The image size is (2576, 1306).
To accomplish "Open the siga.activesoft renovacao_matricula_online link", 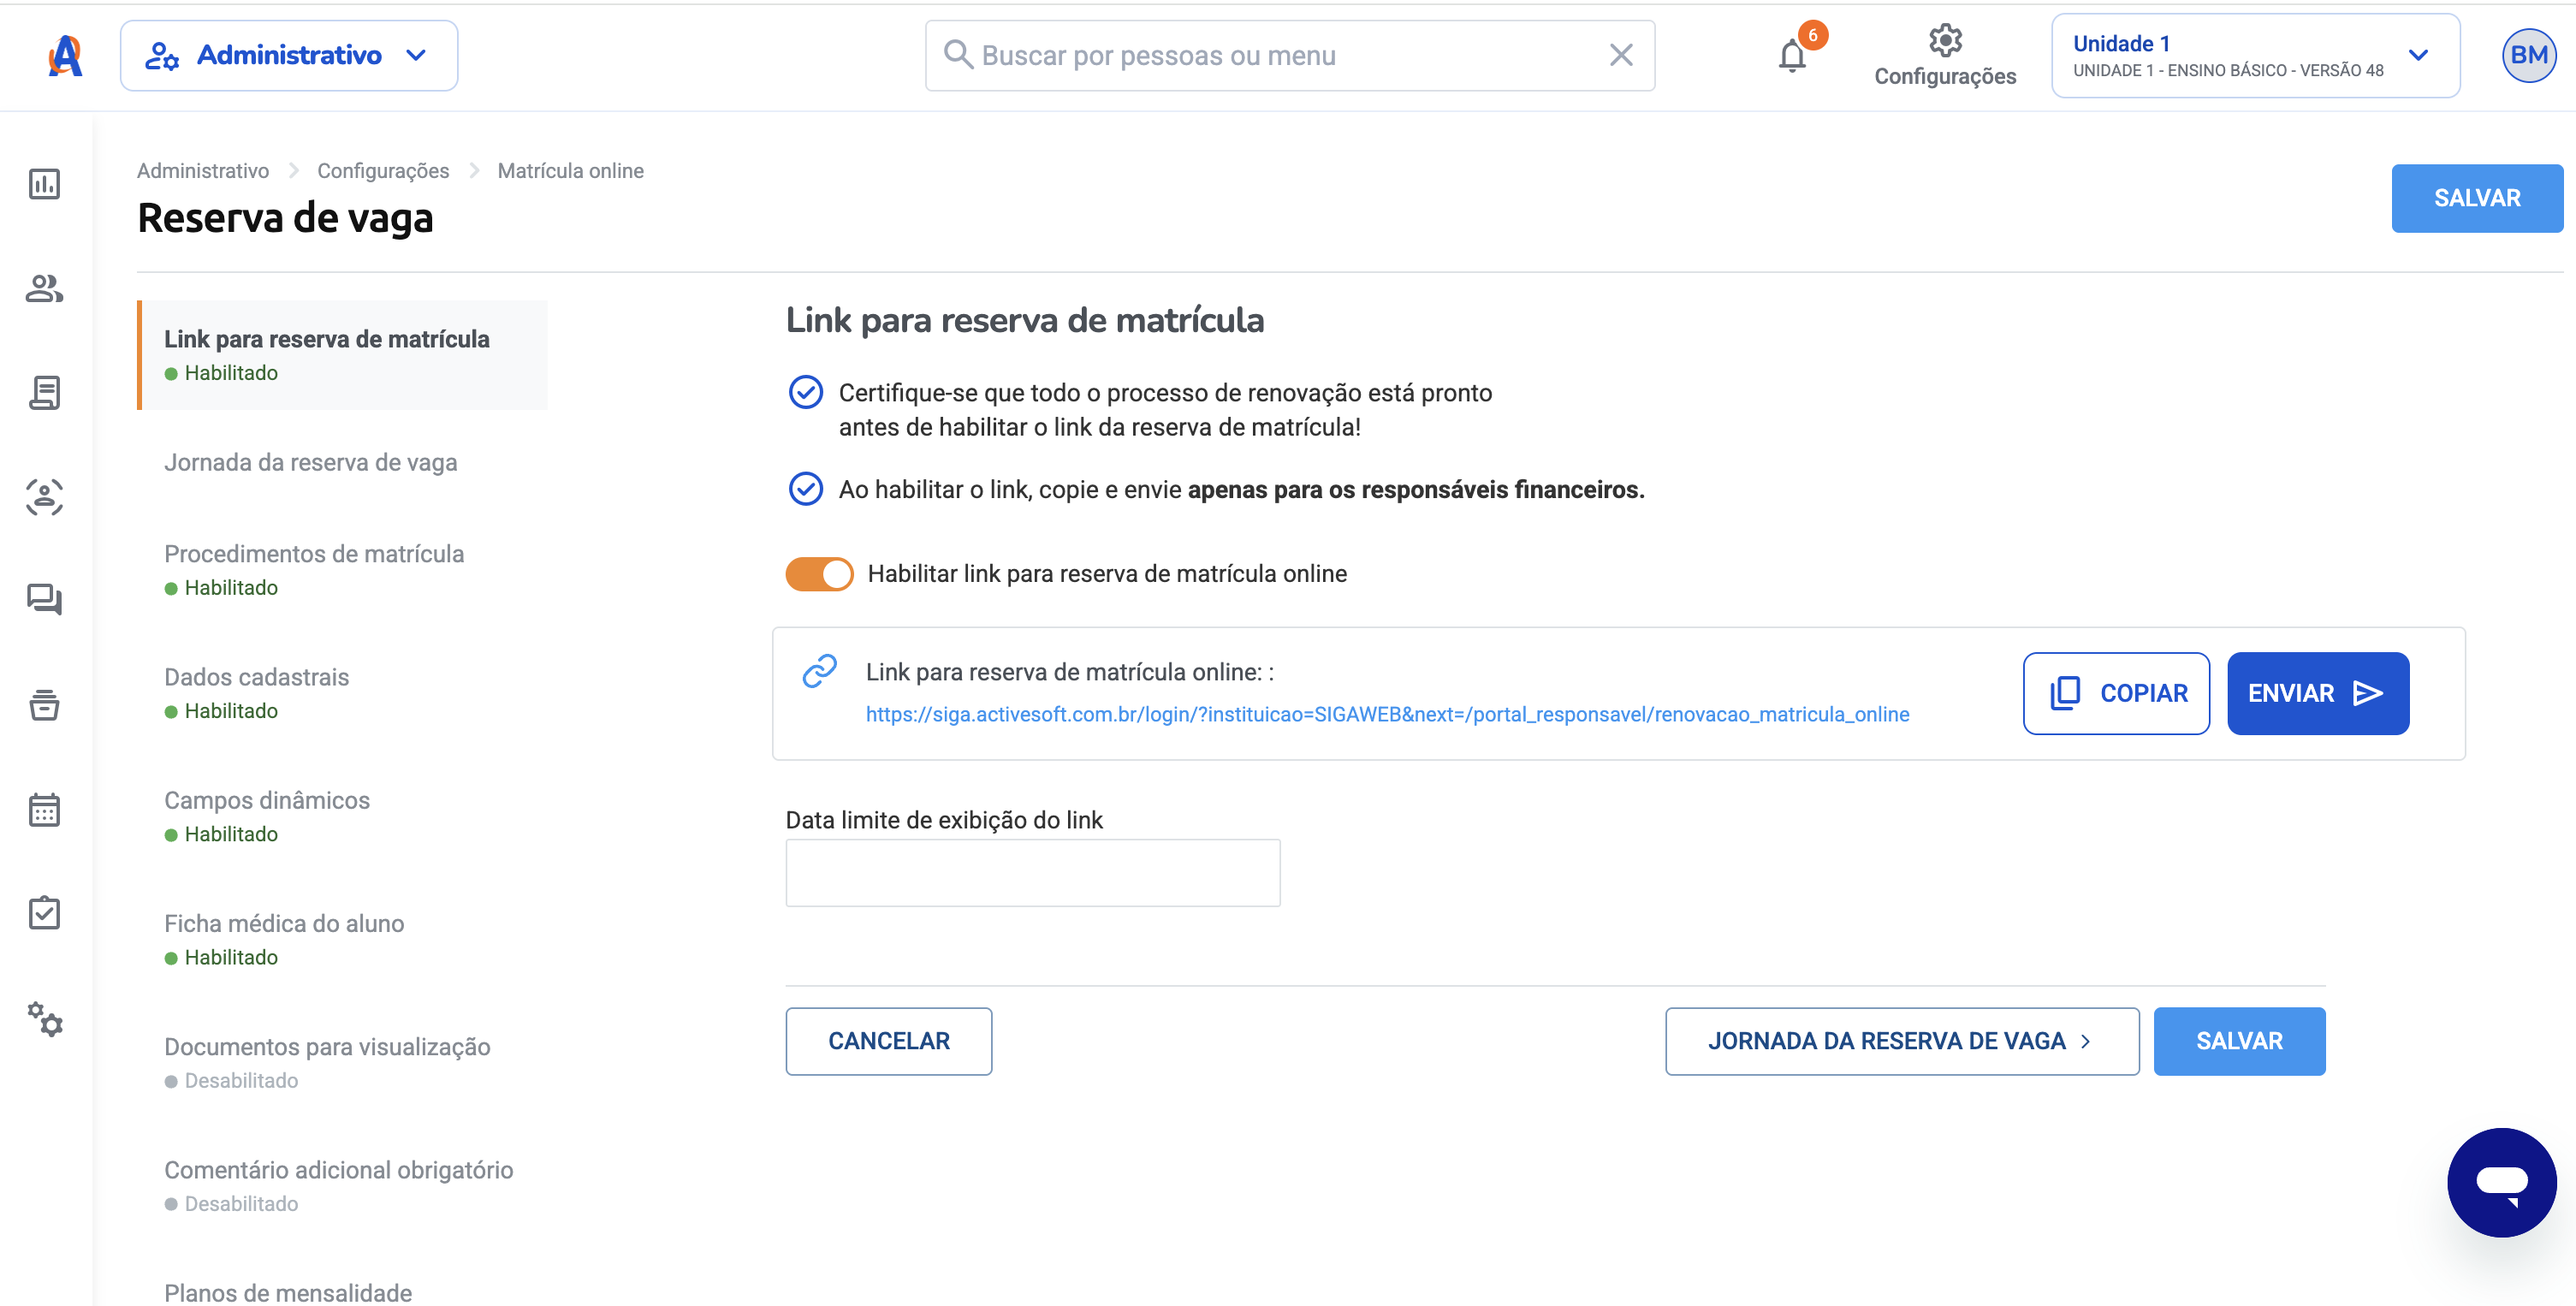I will click(x=1387, y=714).
